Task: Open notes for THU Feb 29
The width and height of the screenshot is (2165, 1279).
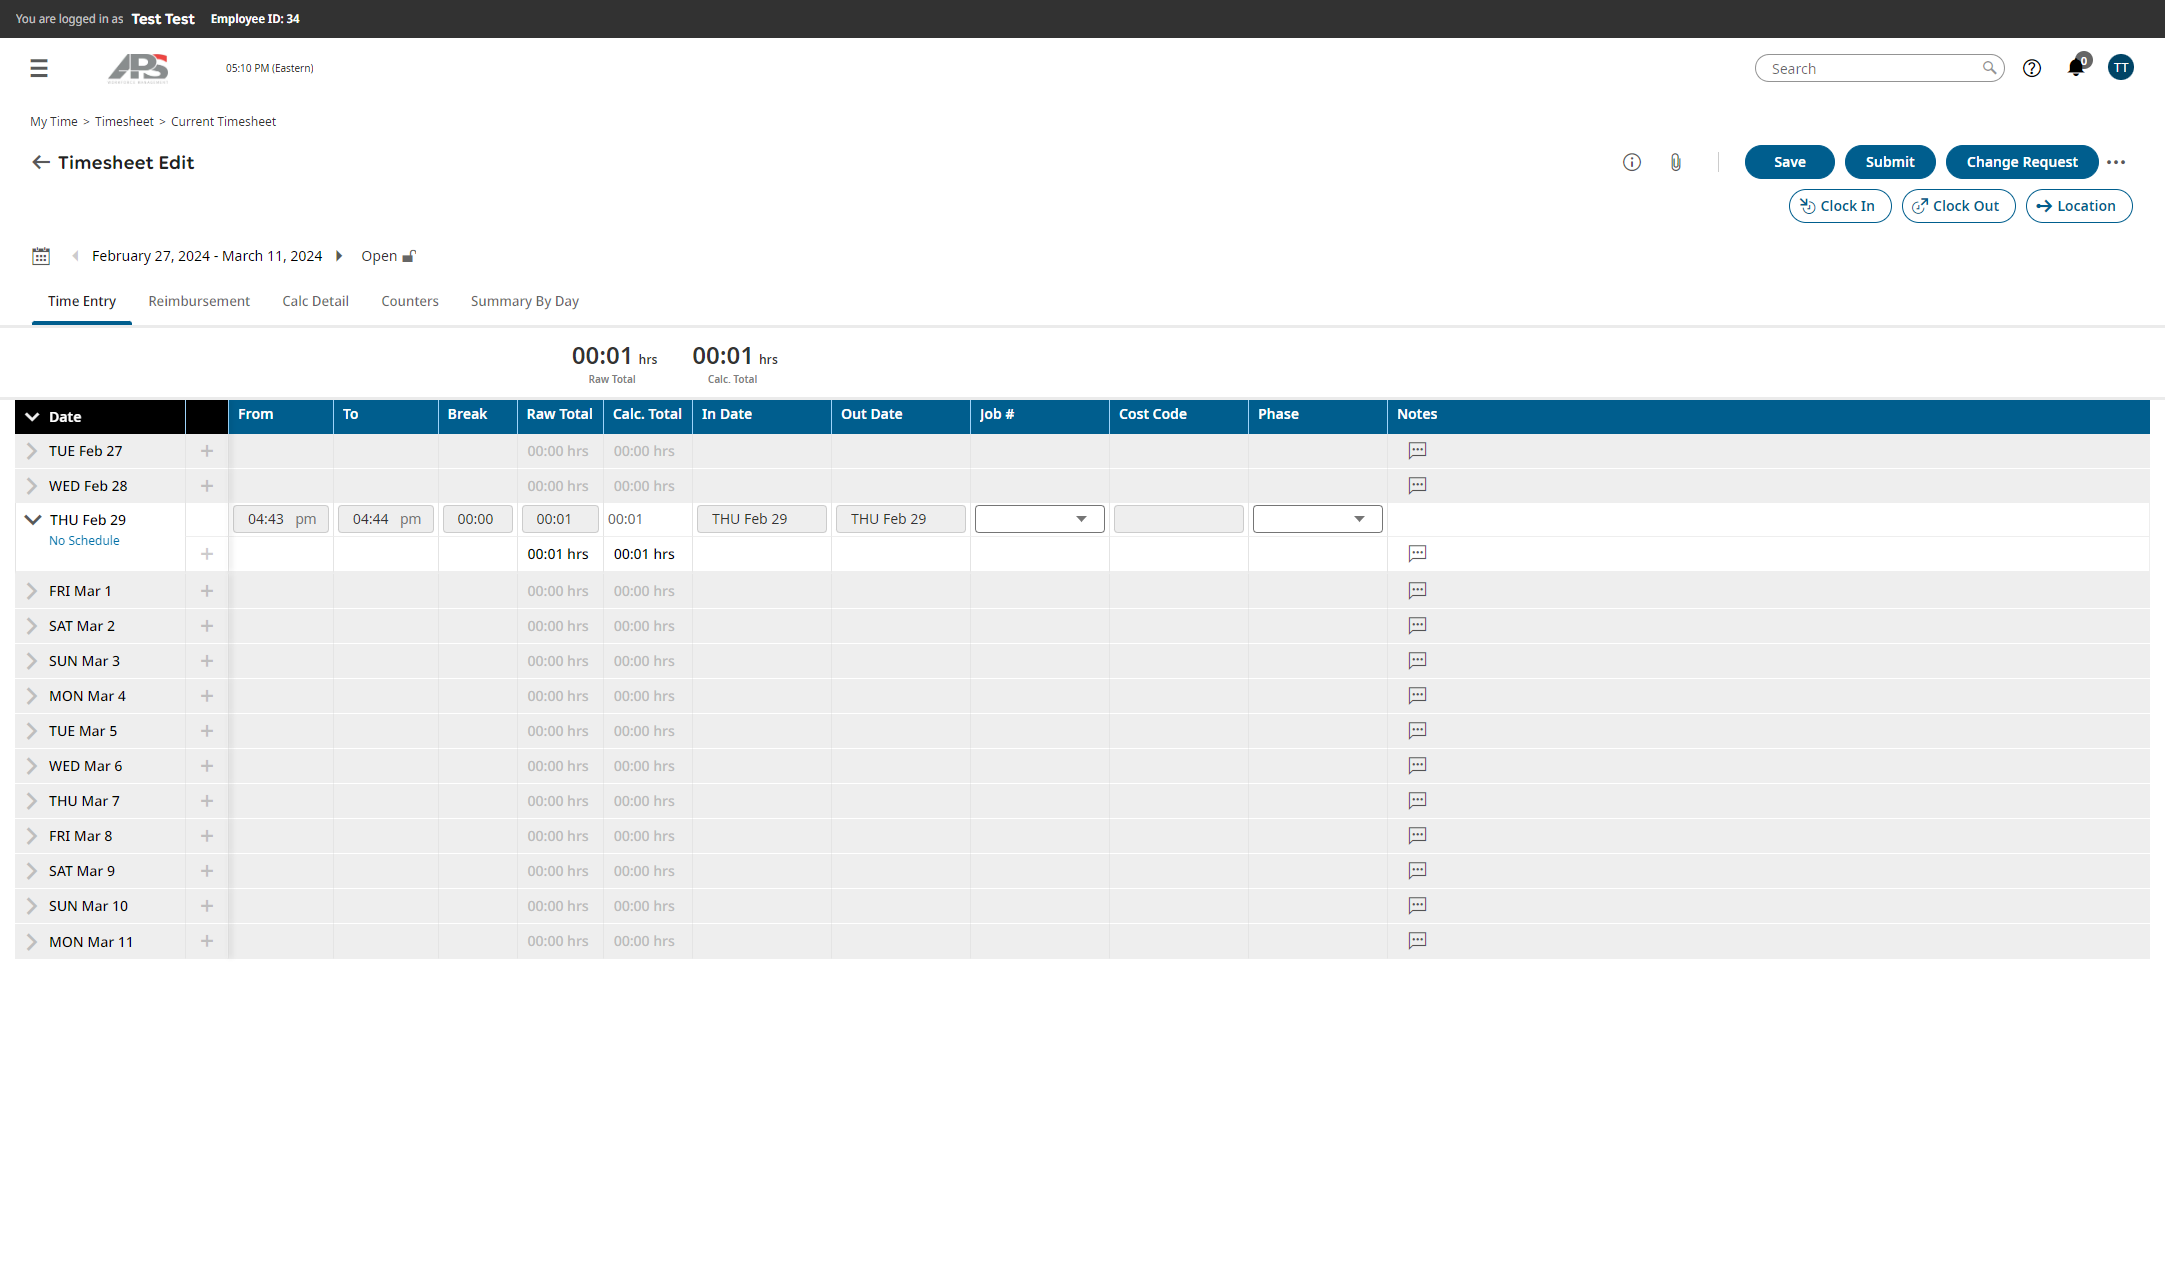Action: (x=1417, y=554)
